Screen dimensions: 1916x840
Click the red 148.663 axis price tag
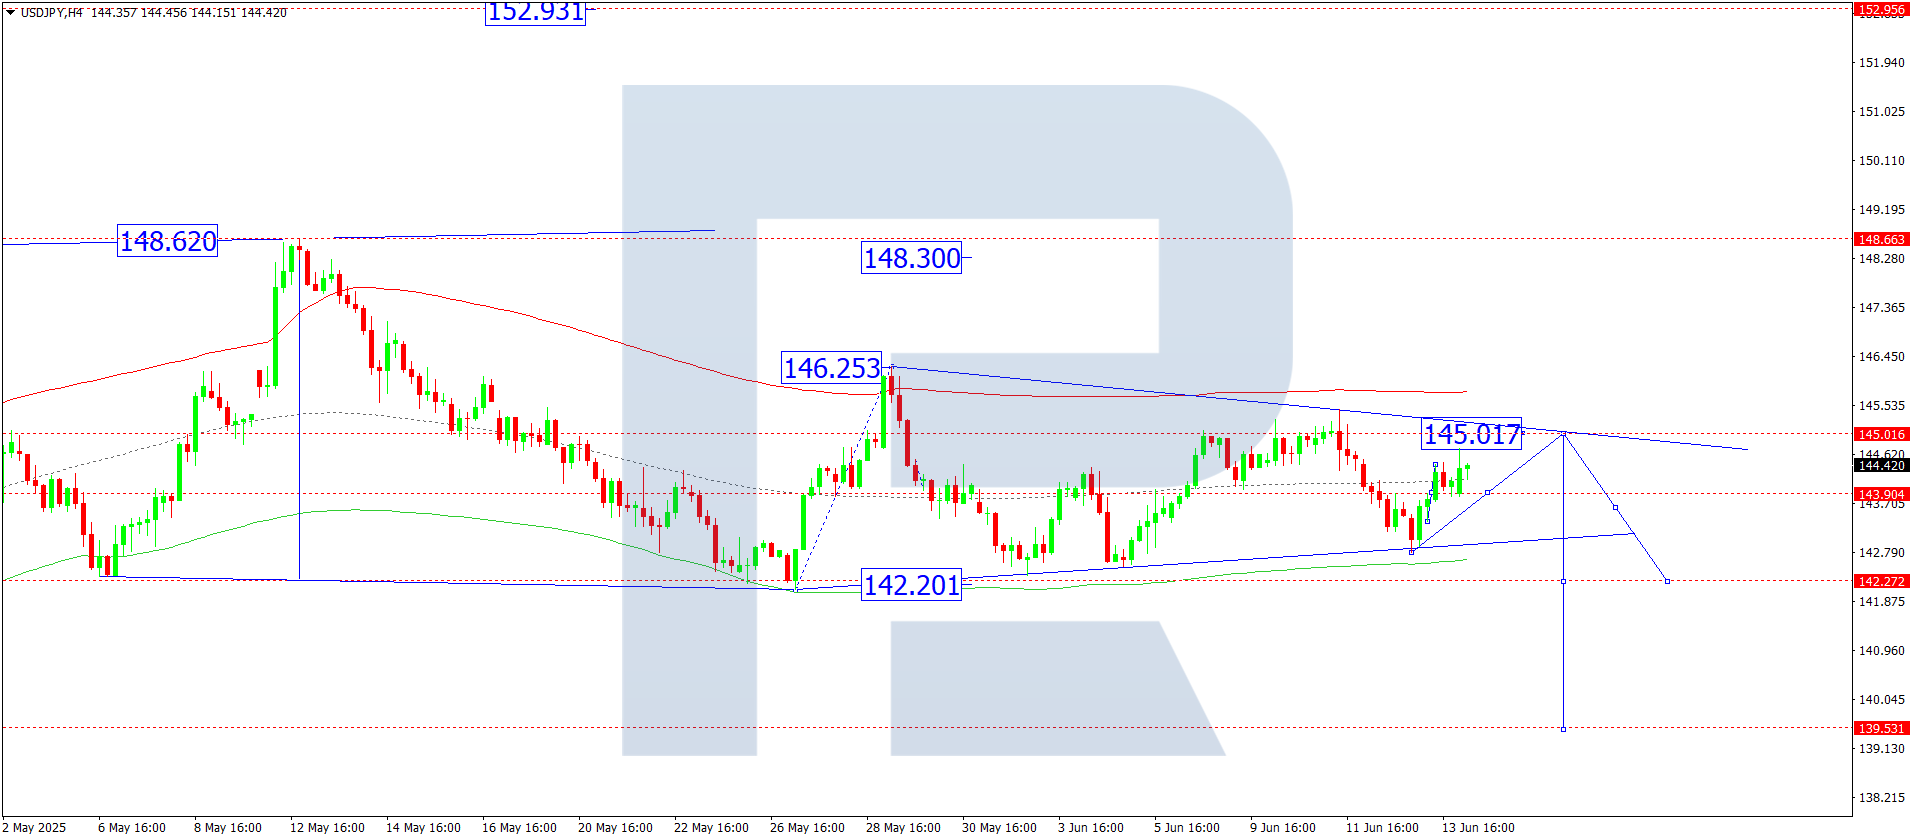1881,239
